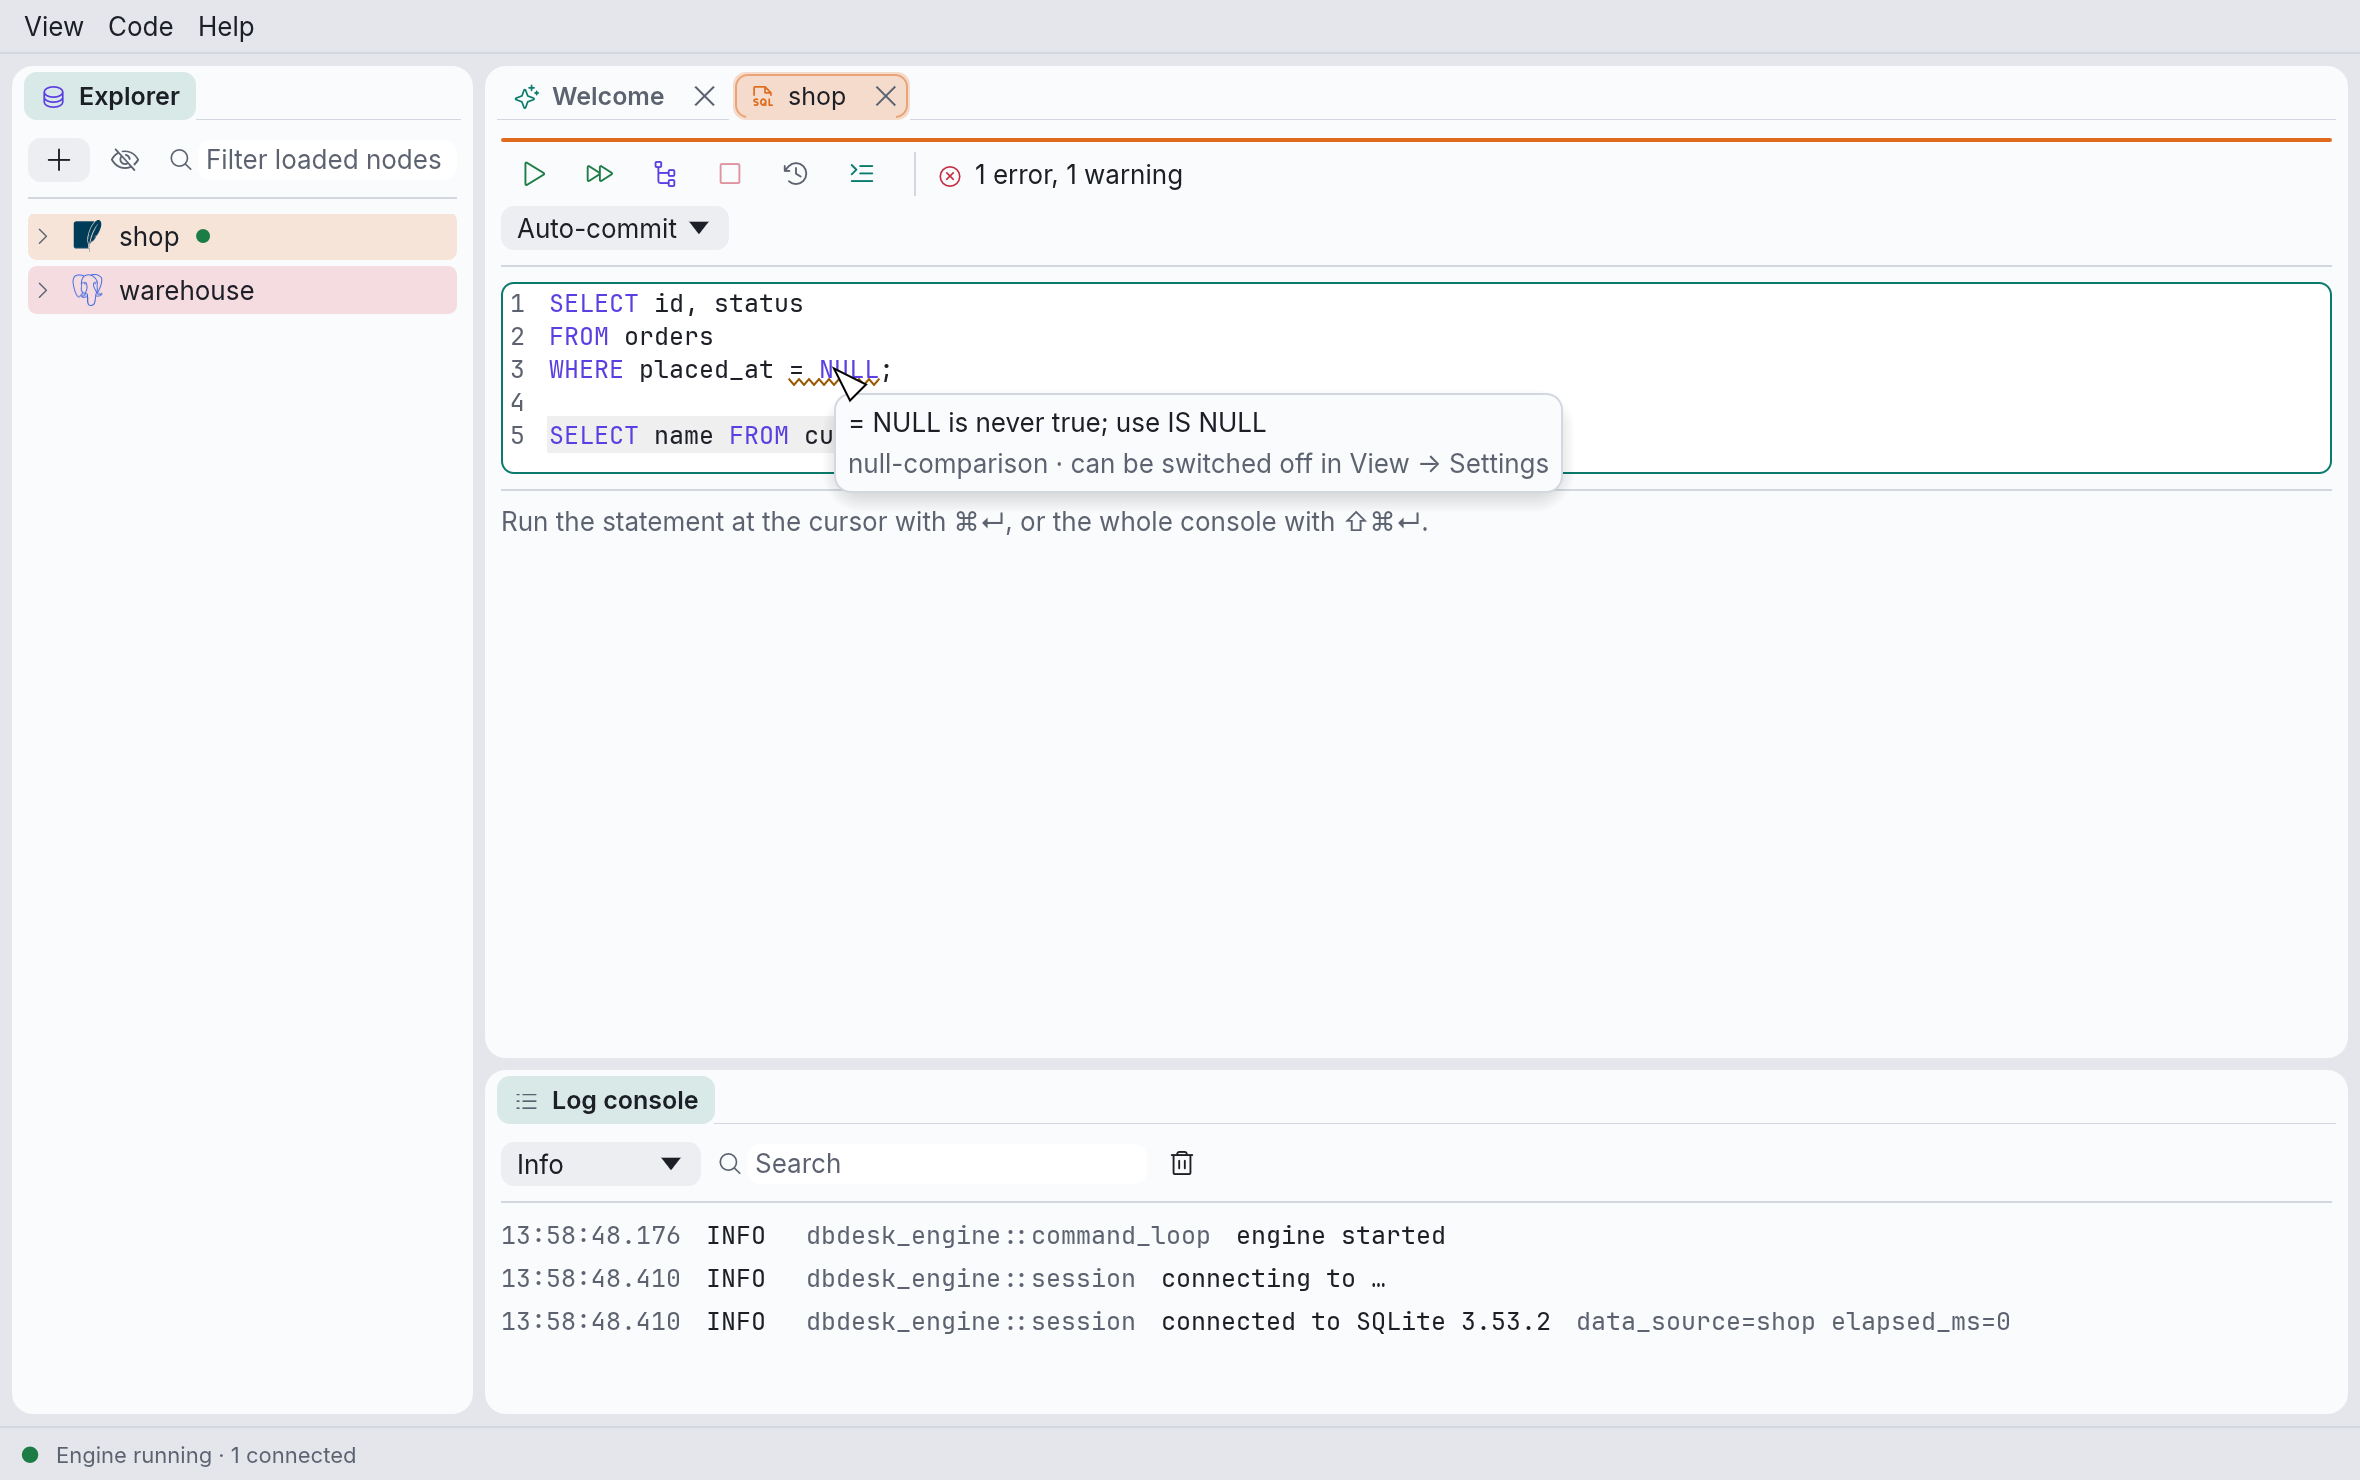The width and height of the screenshot is (2360, 1480).
Task: Clear the log with the trash icon
Action: tap(1182, 1163)
